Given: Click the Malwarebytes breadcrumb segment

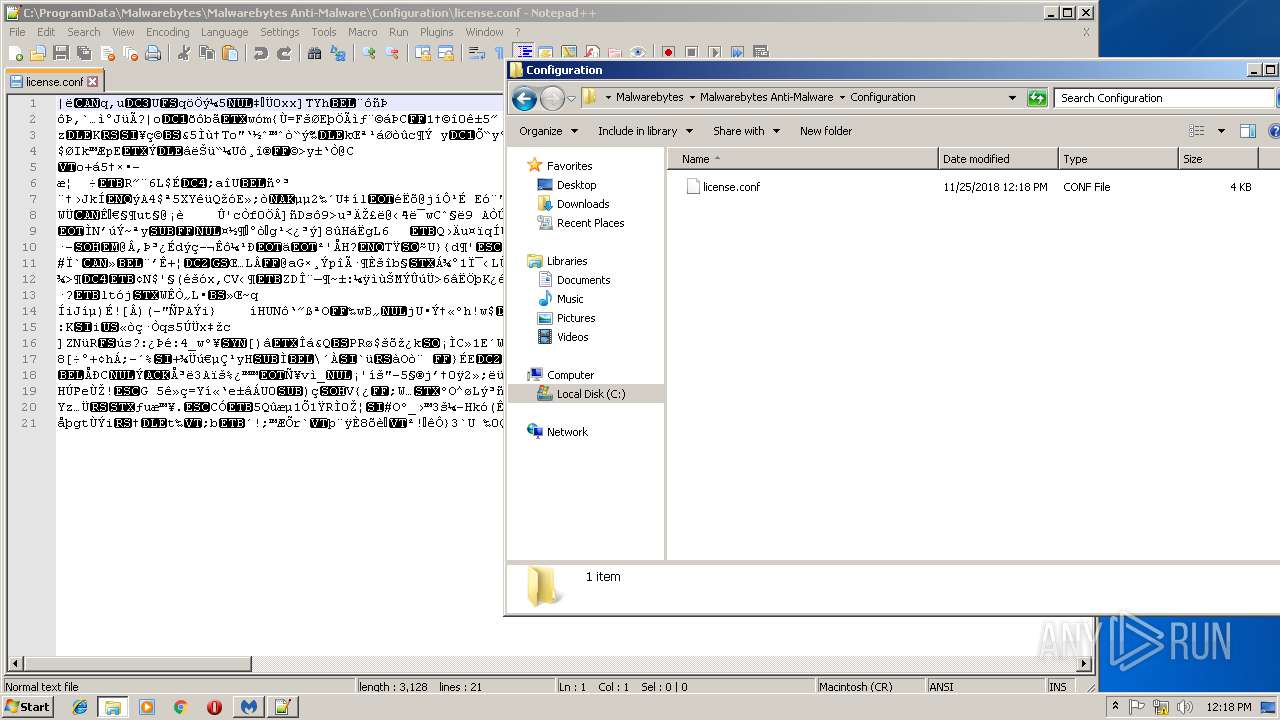Looking at the screenshot, I should (649, 98).
